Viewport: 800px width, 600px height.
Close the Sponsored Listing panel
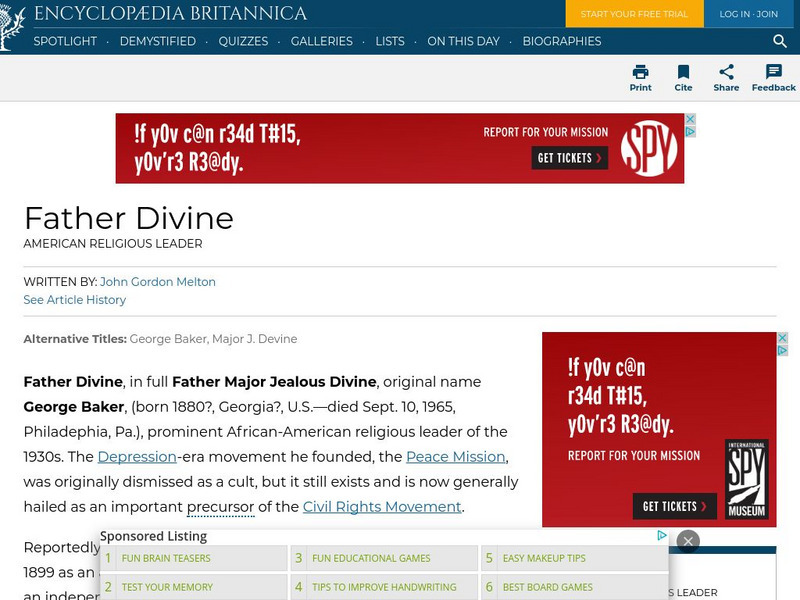(688, 540)
